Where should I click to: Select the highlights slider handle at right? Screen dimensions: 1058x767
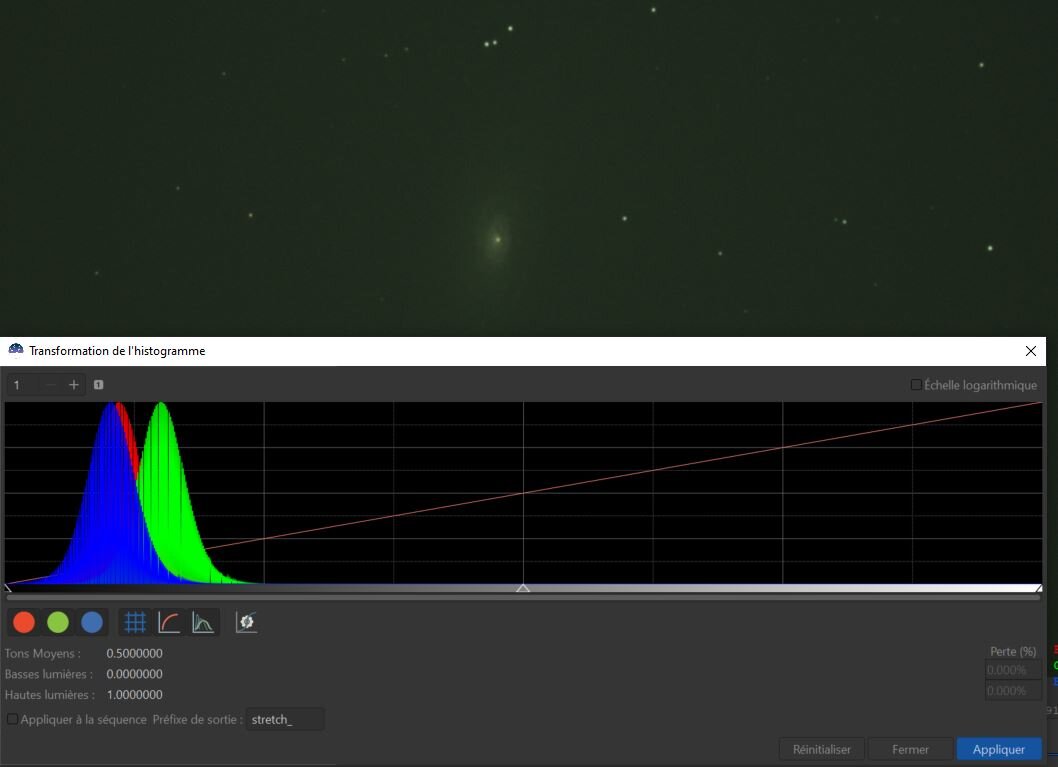(x=1039, y=588)
